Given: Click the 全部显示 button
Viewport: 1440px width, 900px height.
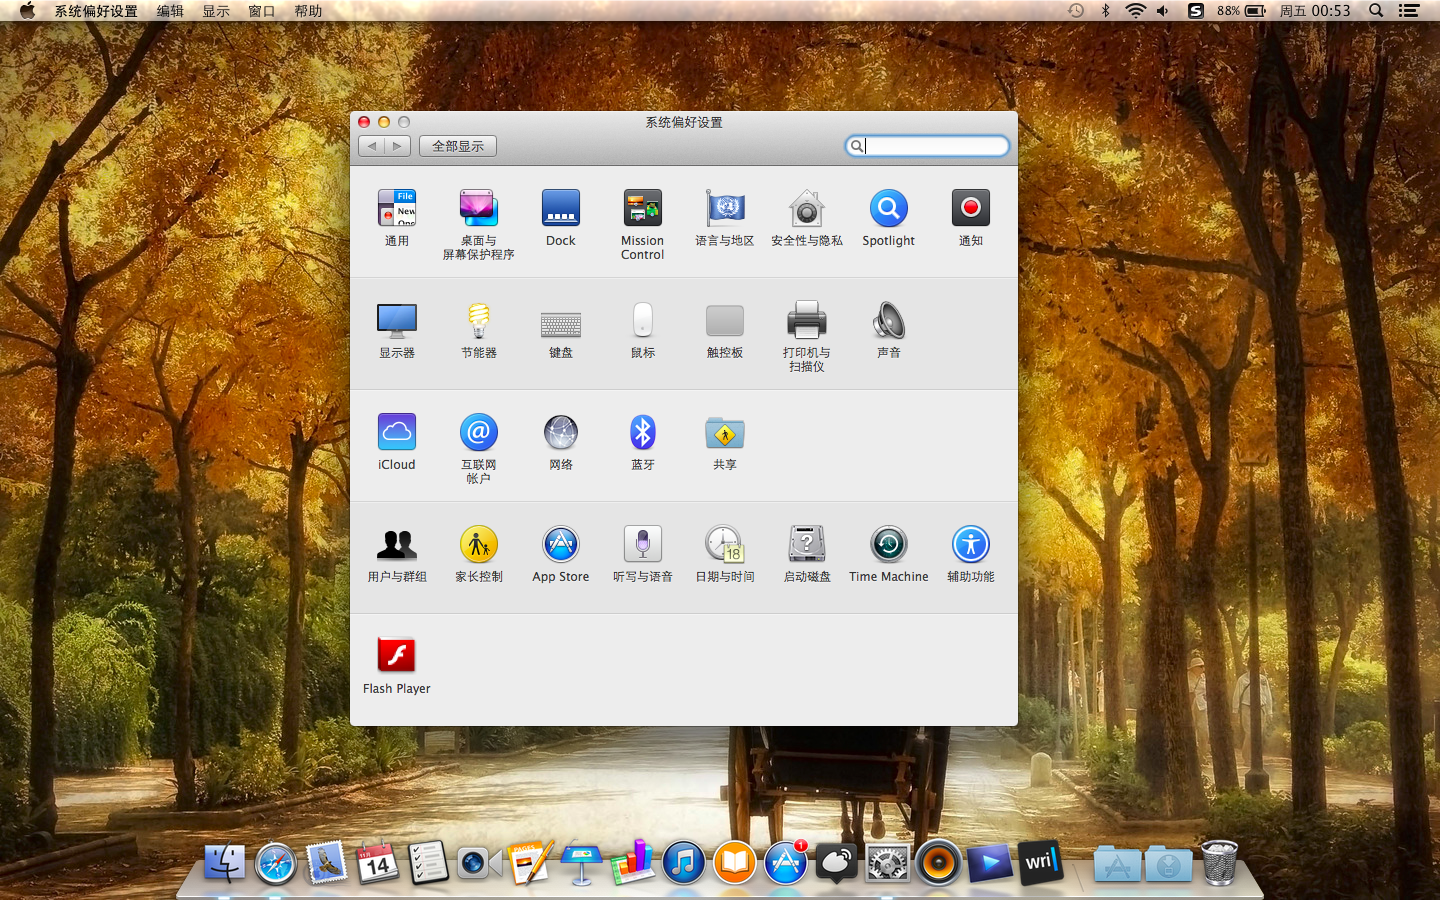Looking at the screenshot, I should (458, 146).
